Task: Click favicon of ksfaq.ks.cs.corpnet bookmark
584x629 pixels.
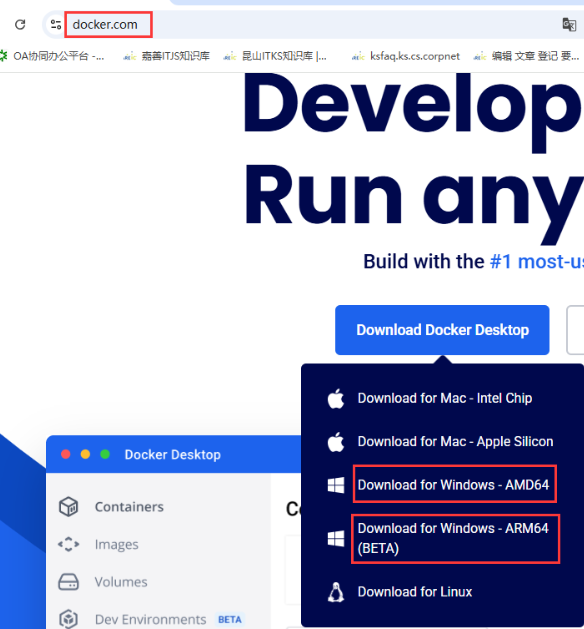Action: coord(358,57)
